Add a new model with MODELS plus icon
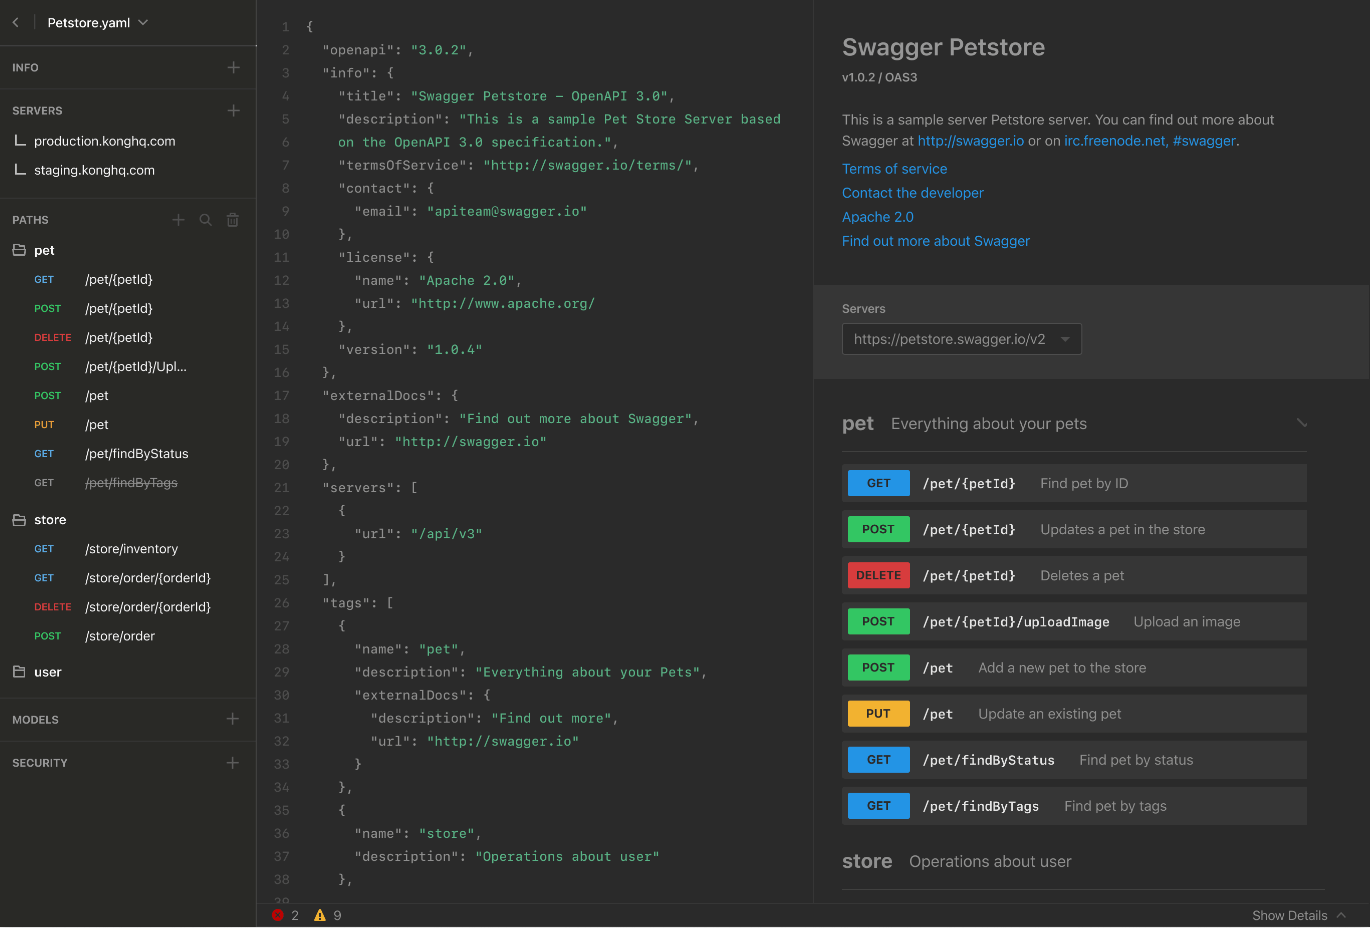 point(233,719)
